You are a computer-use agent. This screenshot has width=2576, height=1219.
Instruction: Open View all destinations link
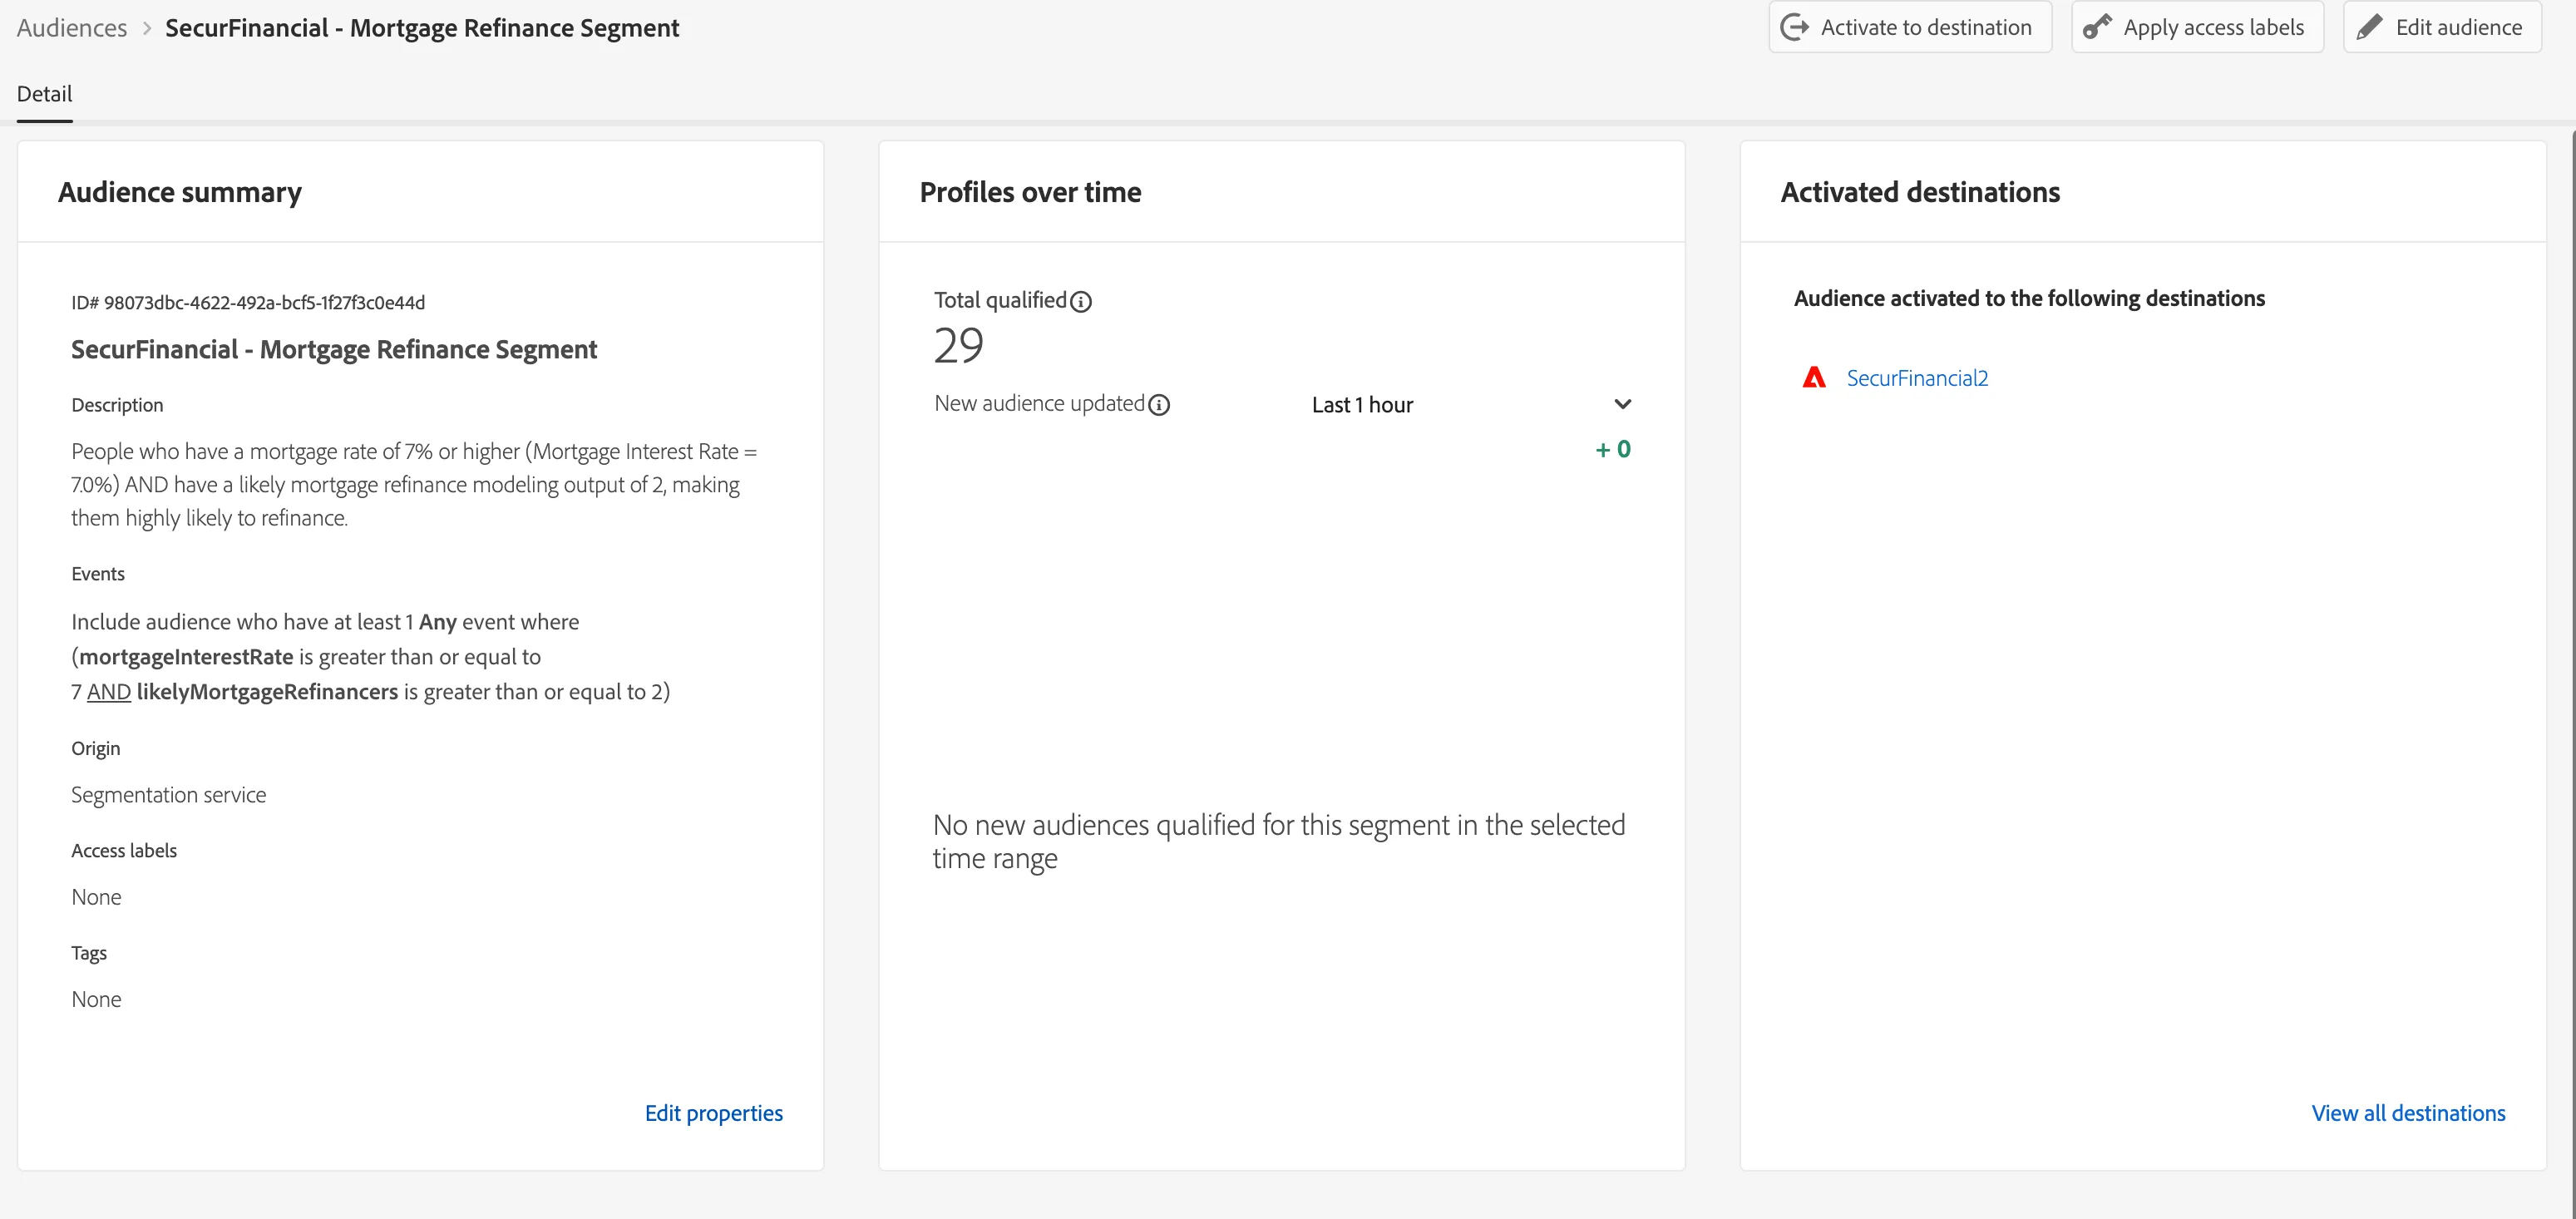[2408, 1113]
